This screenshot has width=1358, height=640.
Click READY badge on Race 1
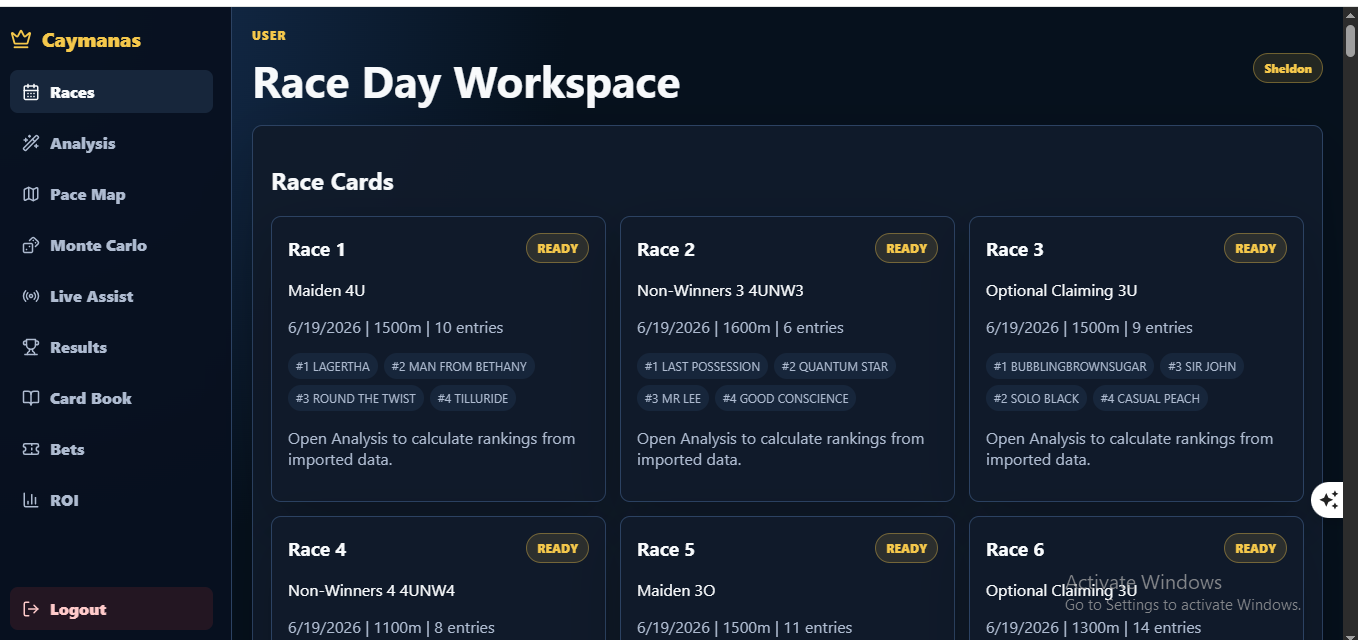point(557,248)
